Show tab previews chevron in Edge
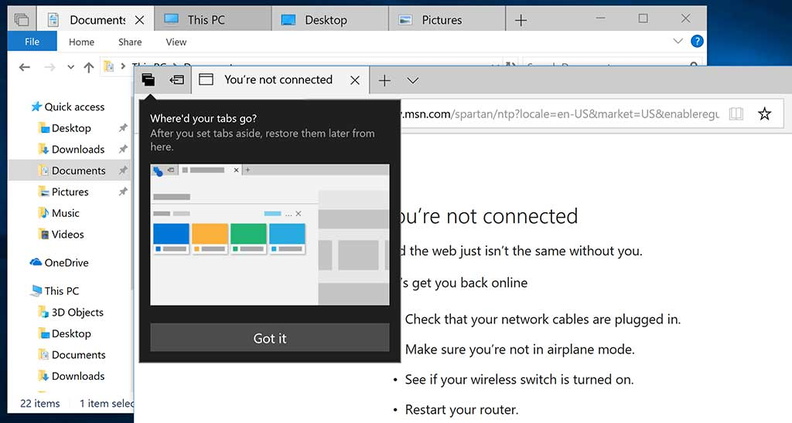 [x=413, y=80]
